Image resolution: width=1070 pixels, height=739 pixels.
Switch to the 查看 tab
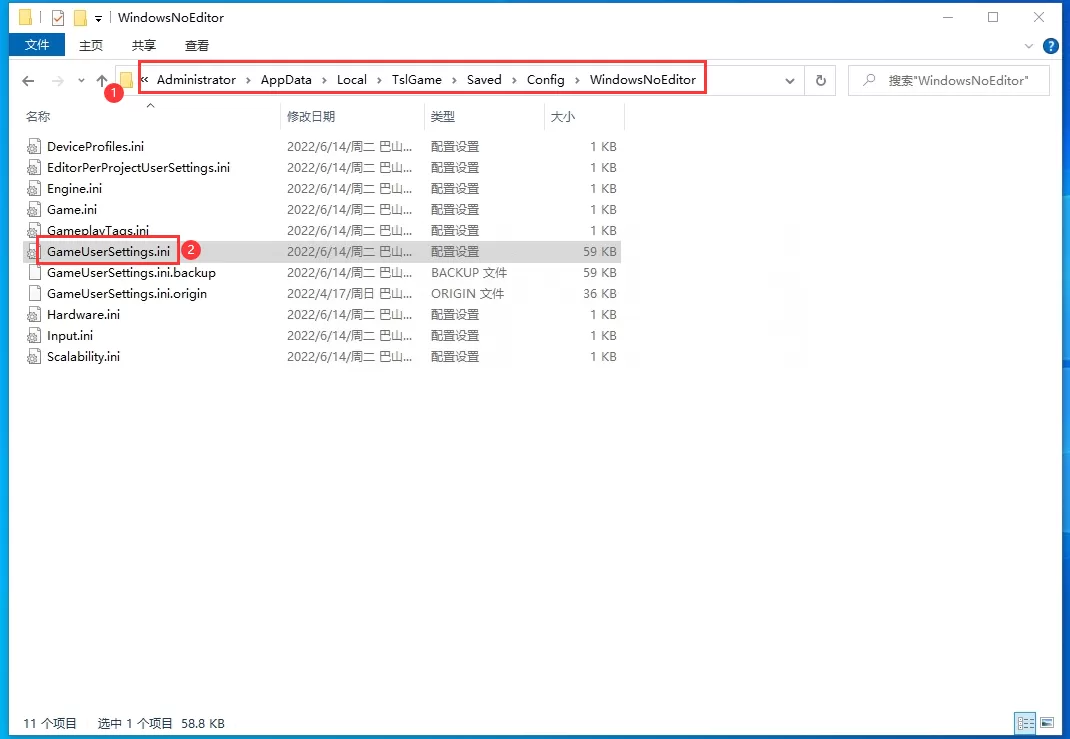click(x=196, y=45)
